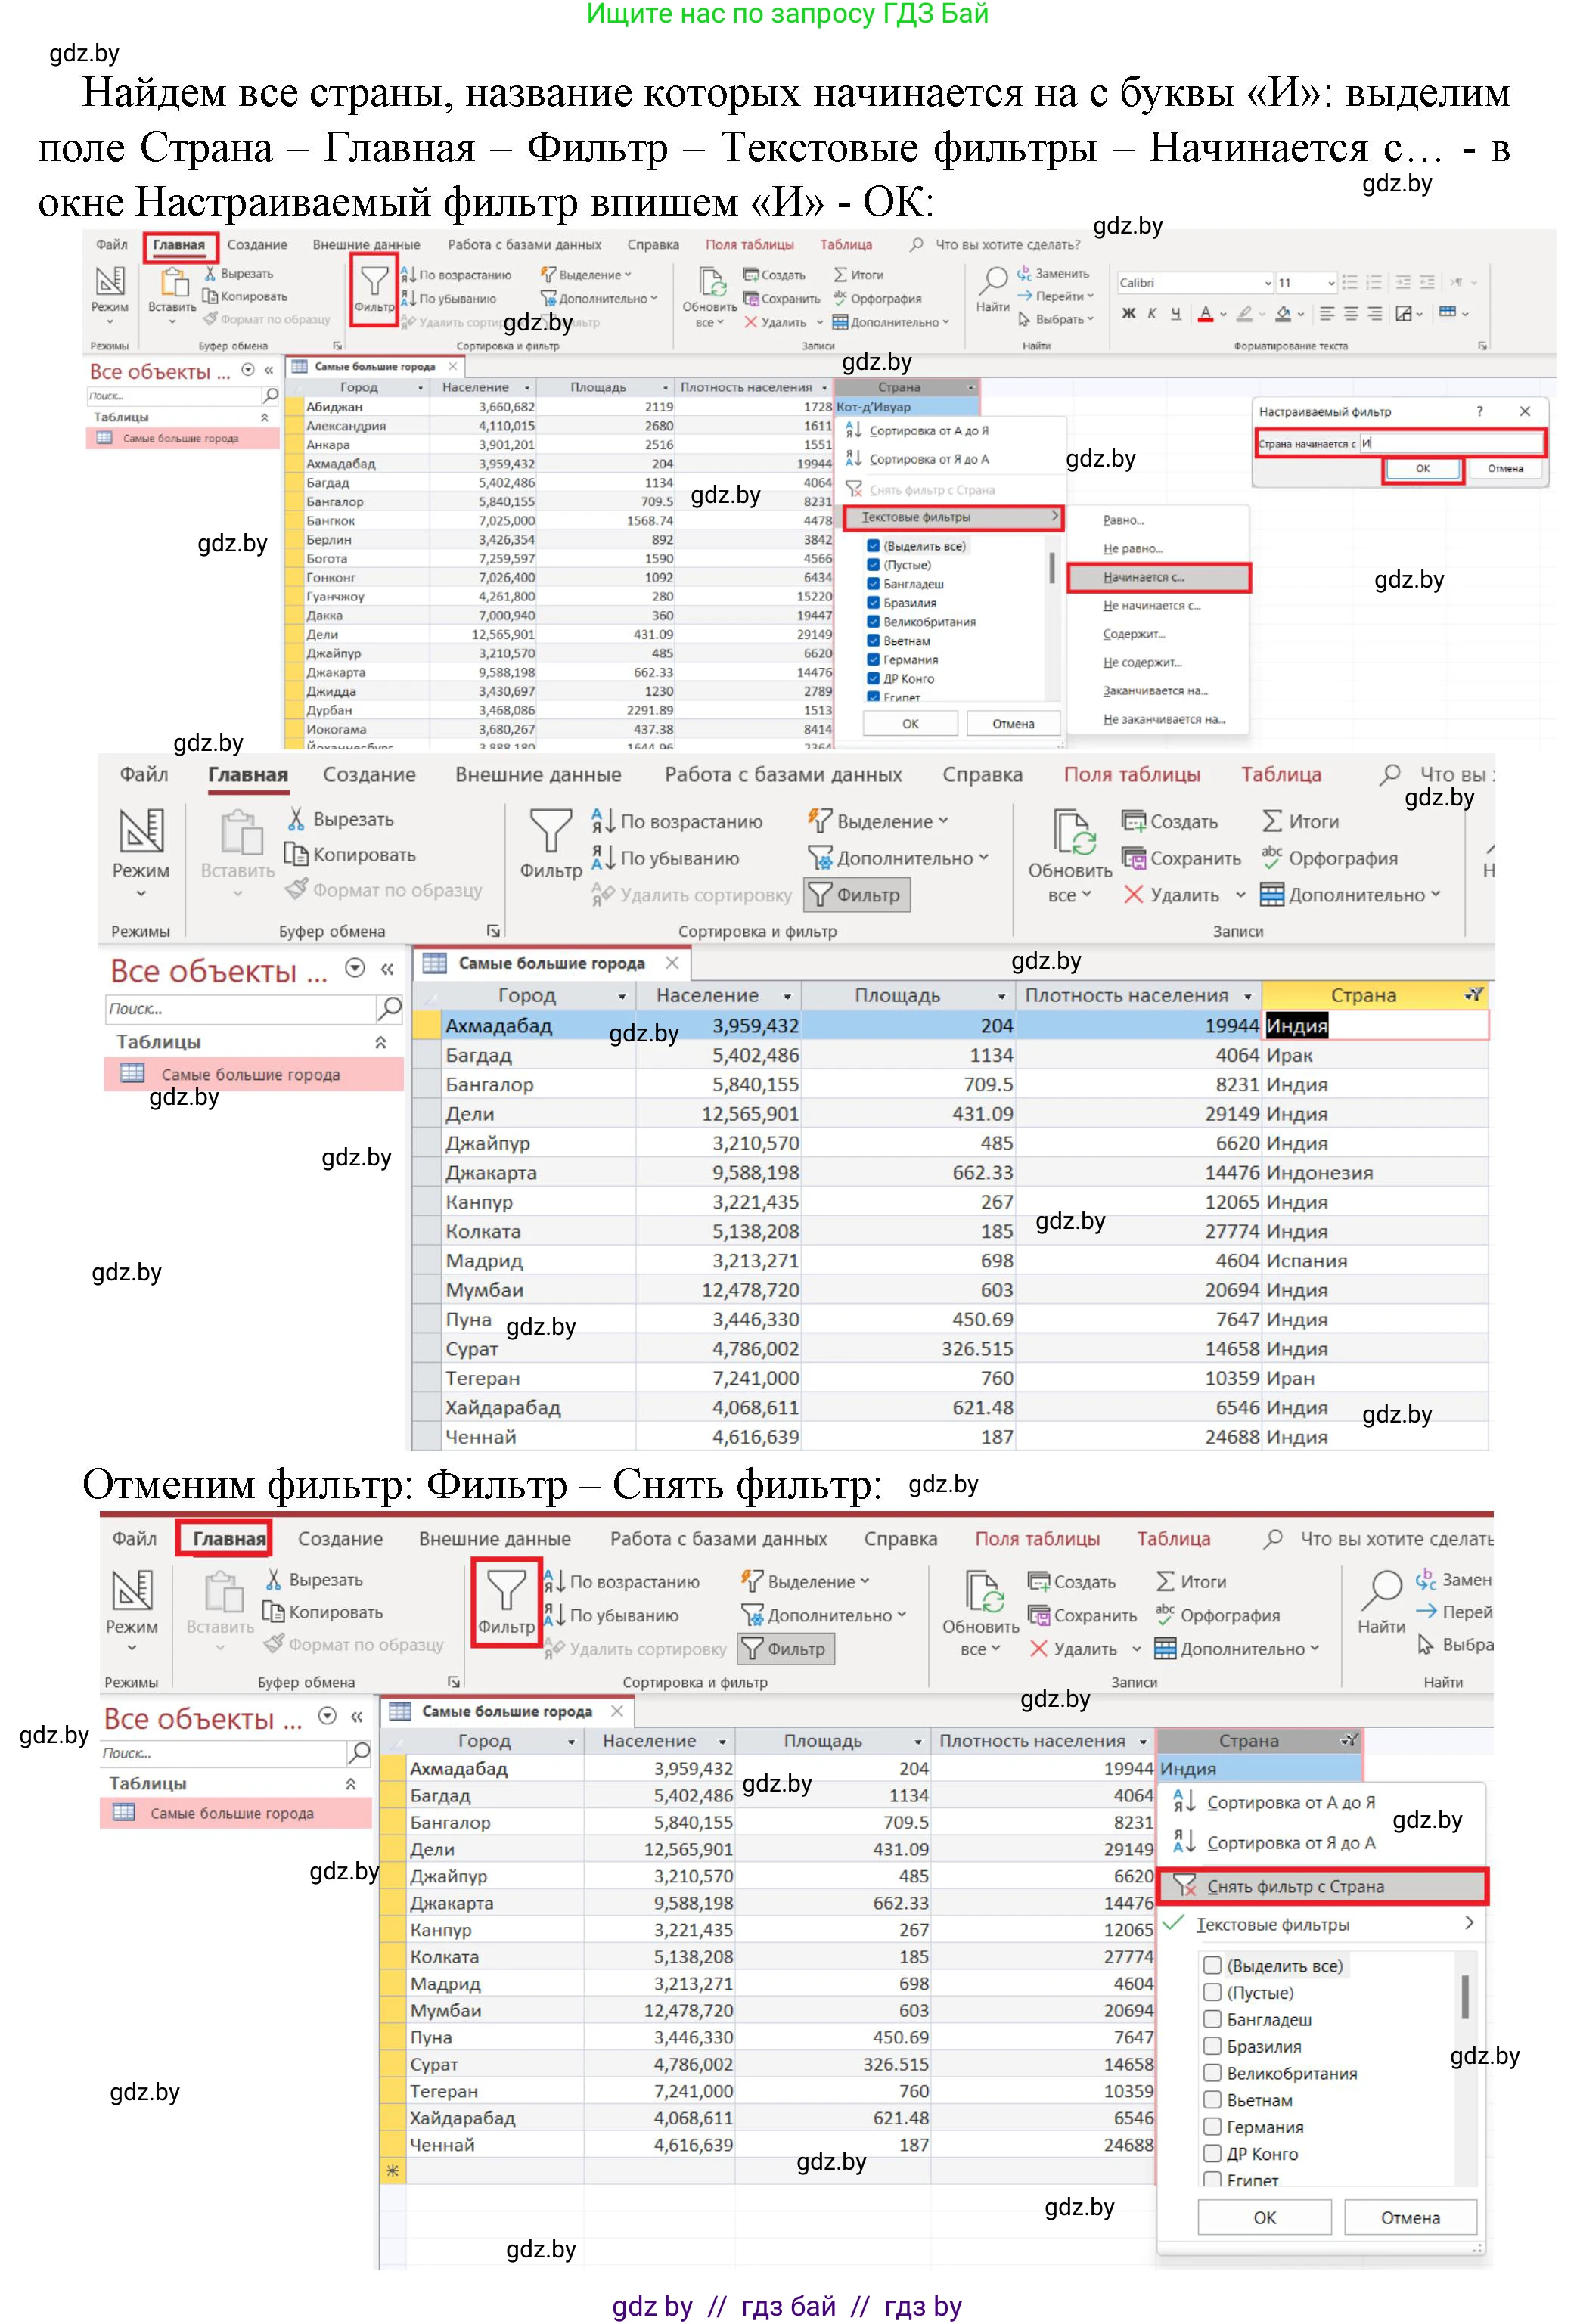Toggle the underline Ч icon
The width and height of the screenshot is (1577, 2324).
[x=1175, y=314]
